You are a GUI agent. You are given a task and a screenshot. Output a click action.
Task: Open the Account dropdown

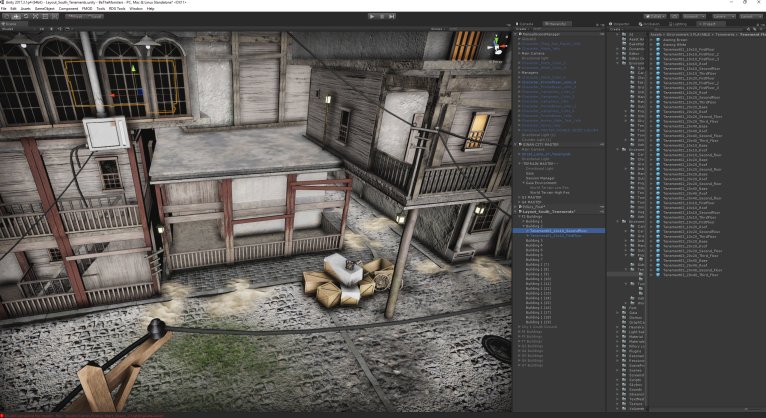pos(694,16)
